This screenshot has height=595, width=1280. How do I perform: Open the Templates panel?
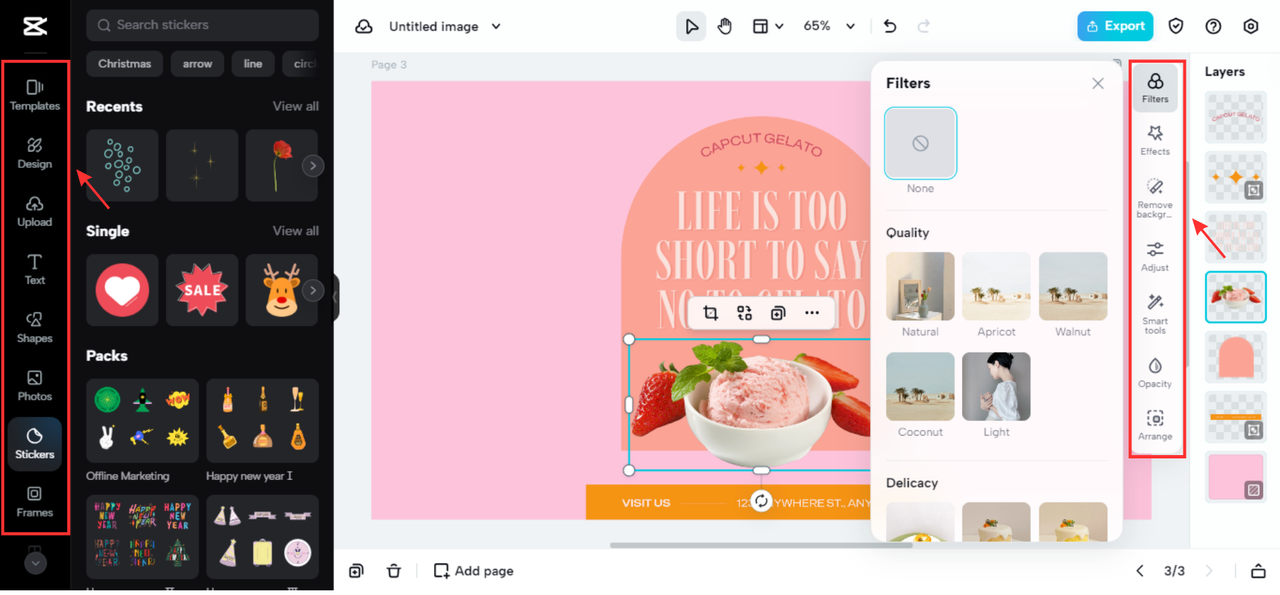point(35,95)
